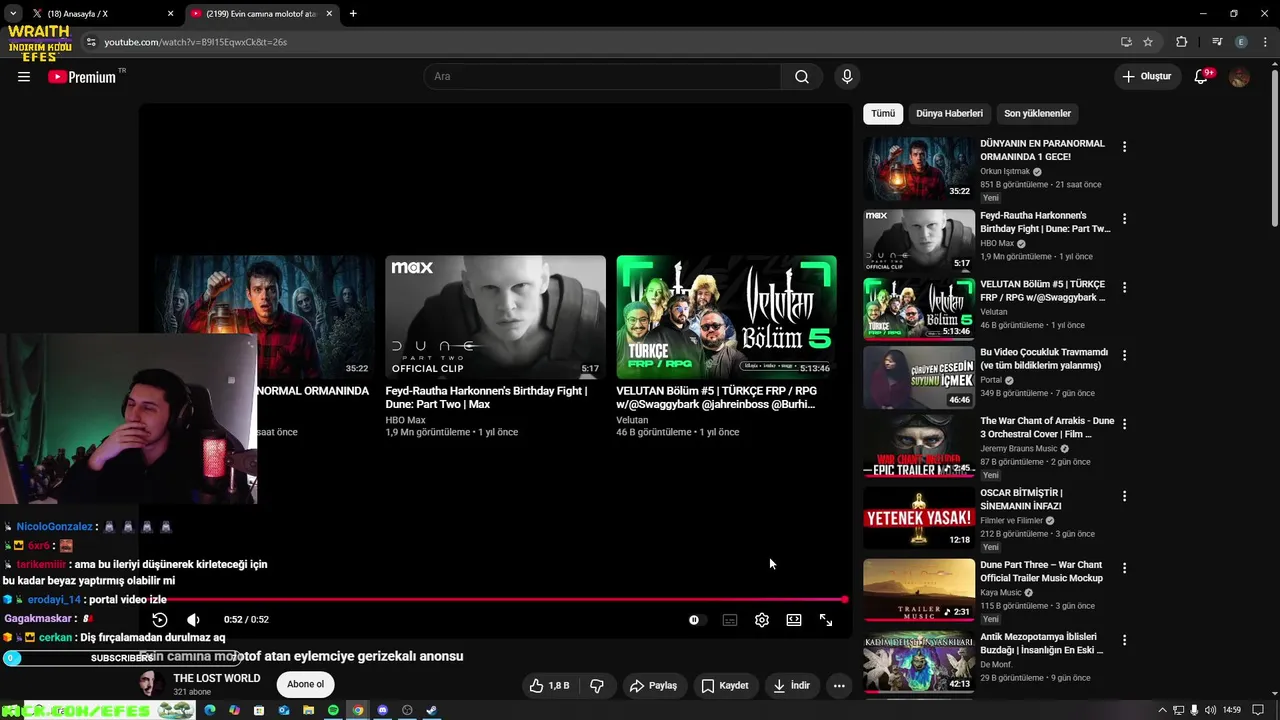Open THE LOST WORLD channel avatar
The height and width of the screenshot is (720, 1280).
coord(151,684)
